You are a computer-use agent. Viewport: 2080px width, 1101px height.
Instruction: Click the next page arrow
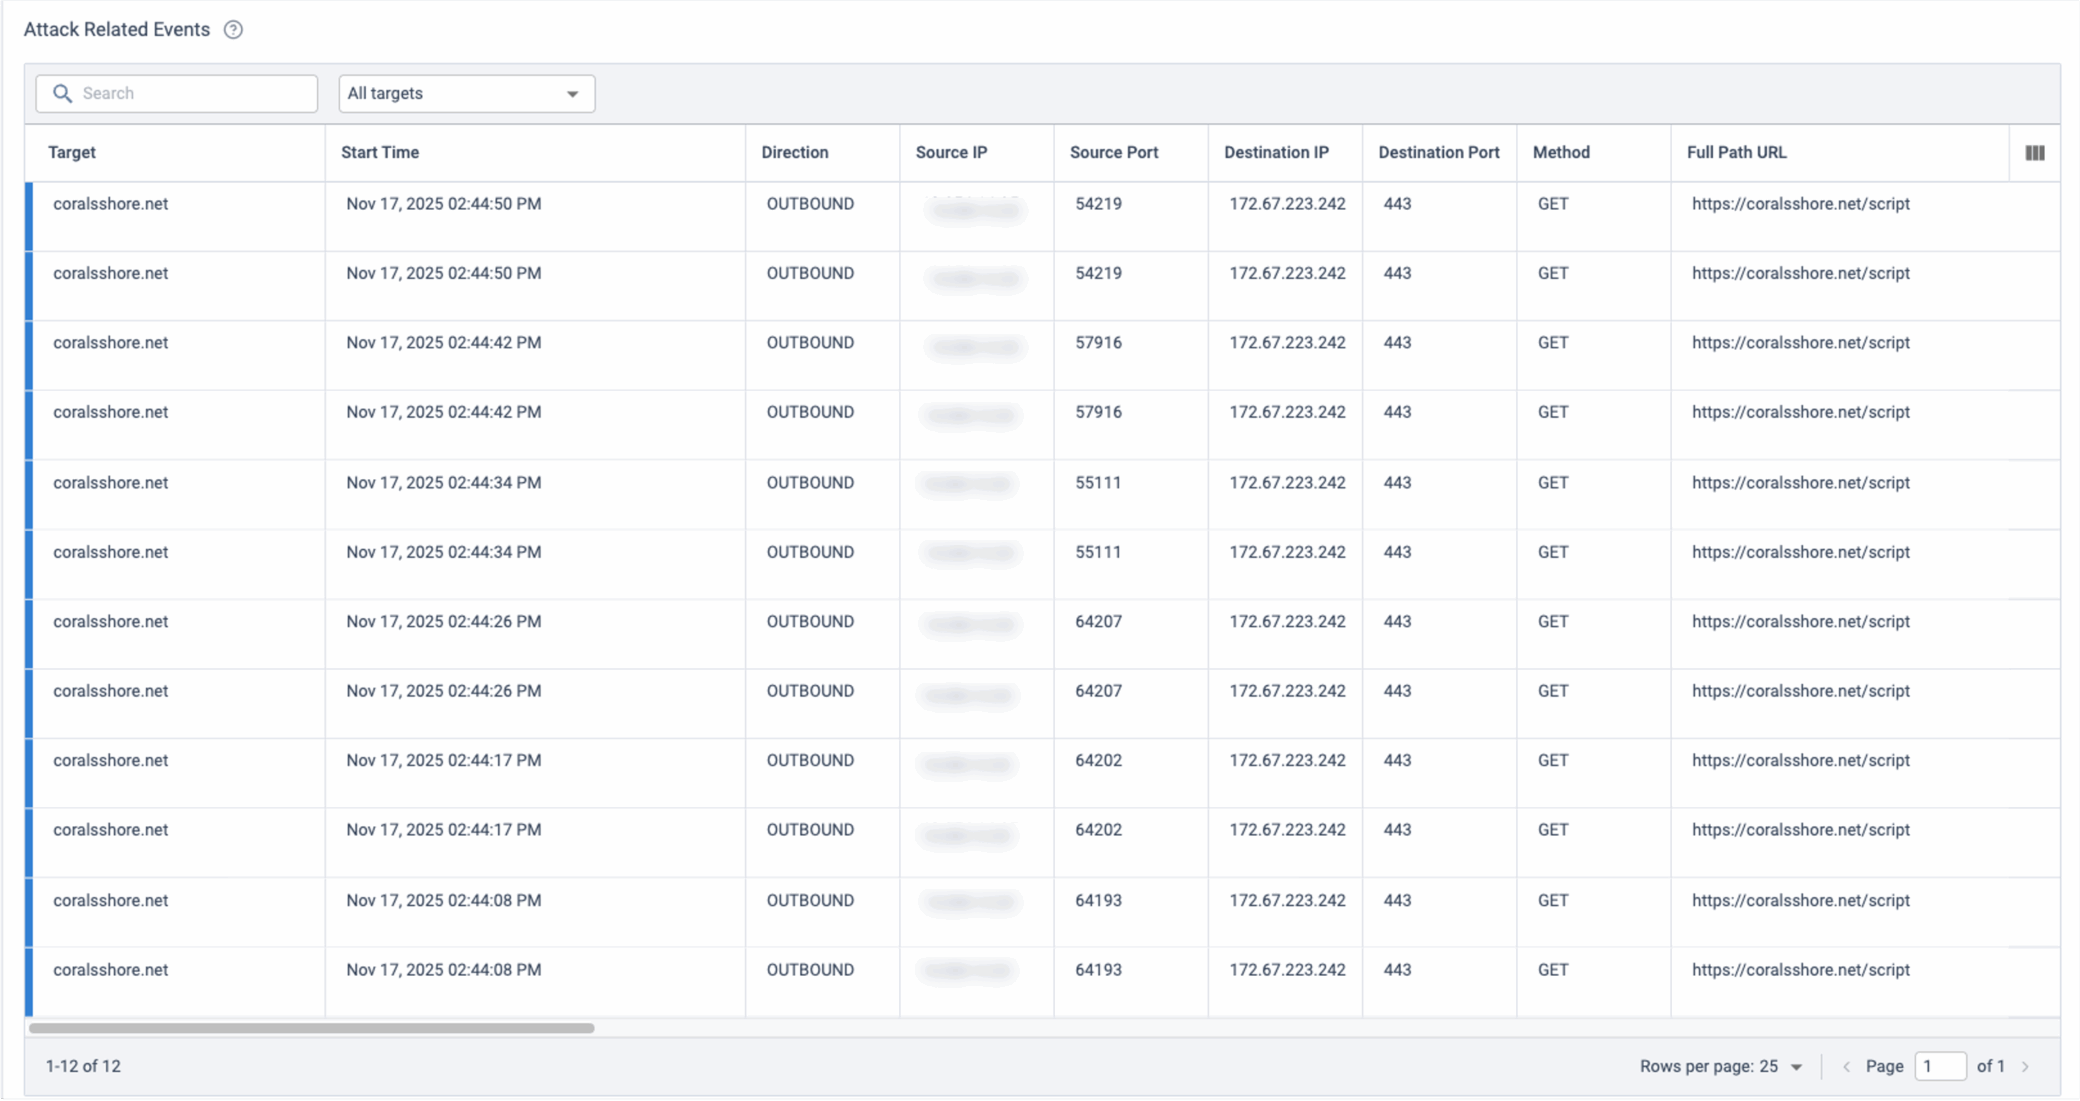2025,1066
